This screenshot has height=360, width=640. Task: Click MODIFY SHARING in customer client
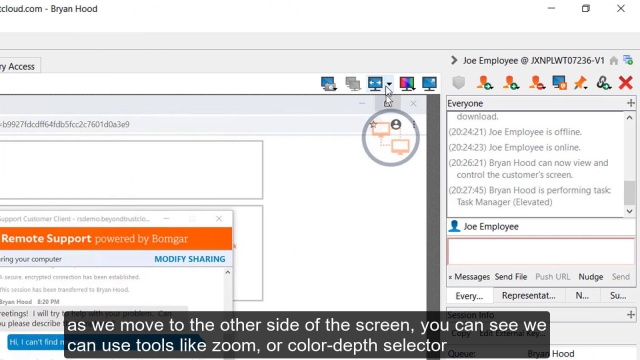click(190, 259)
